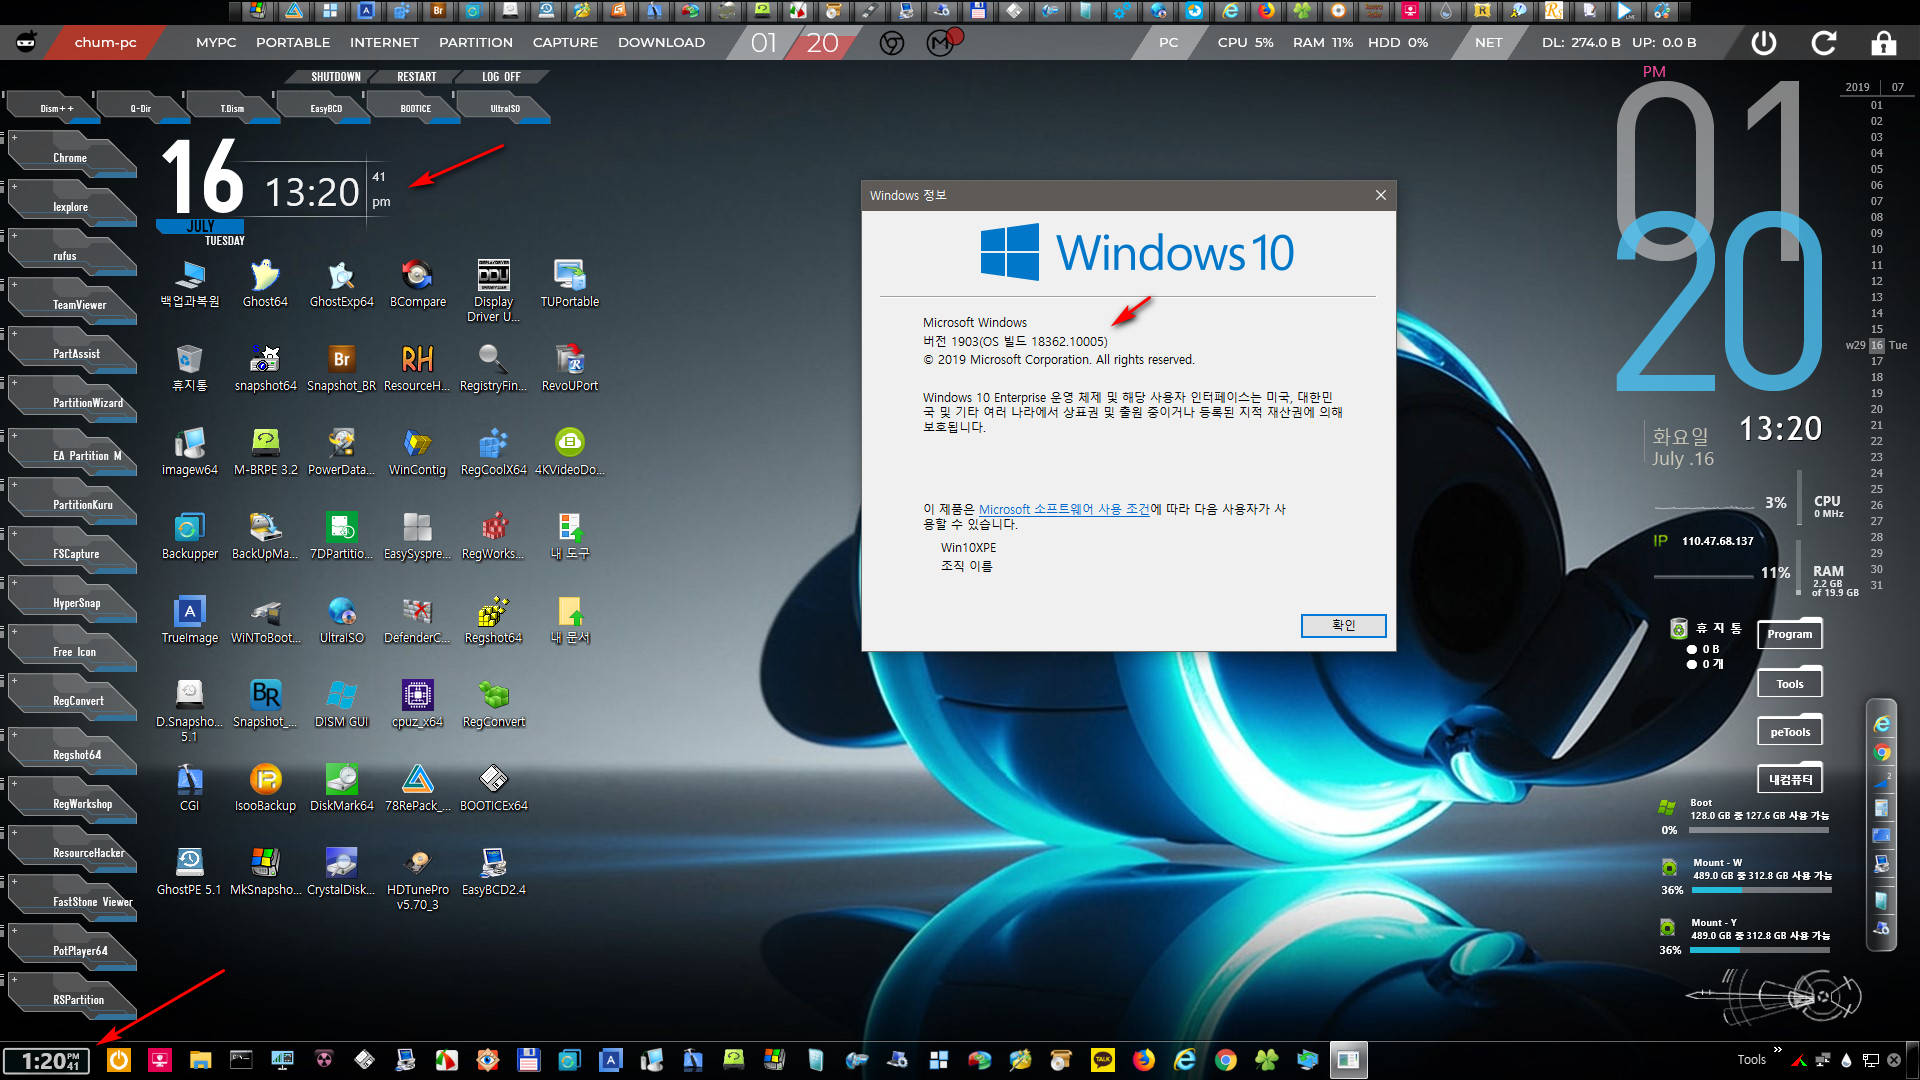
Task: Click 확인 in Windows 정보 dialog
Action: coord(1343,625)
